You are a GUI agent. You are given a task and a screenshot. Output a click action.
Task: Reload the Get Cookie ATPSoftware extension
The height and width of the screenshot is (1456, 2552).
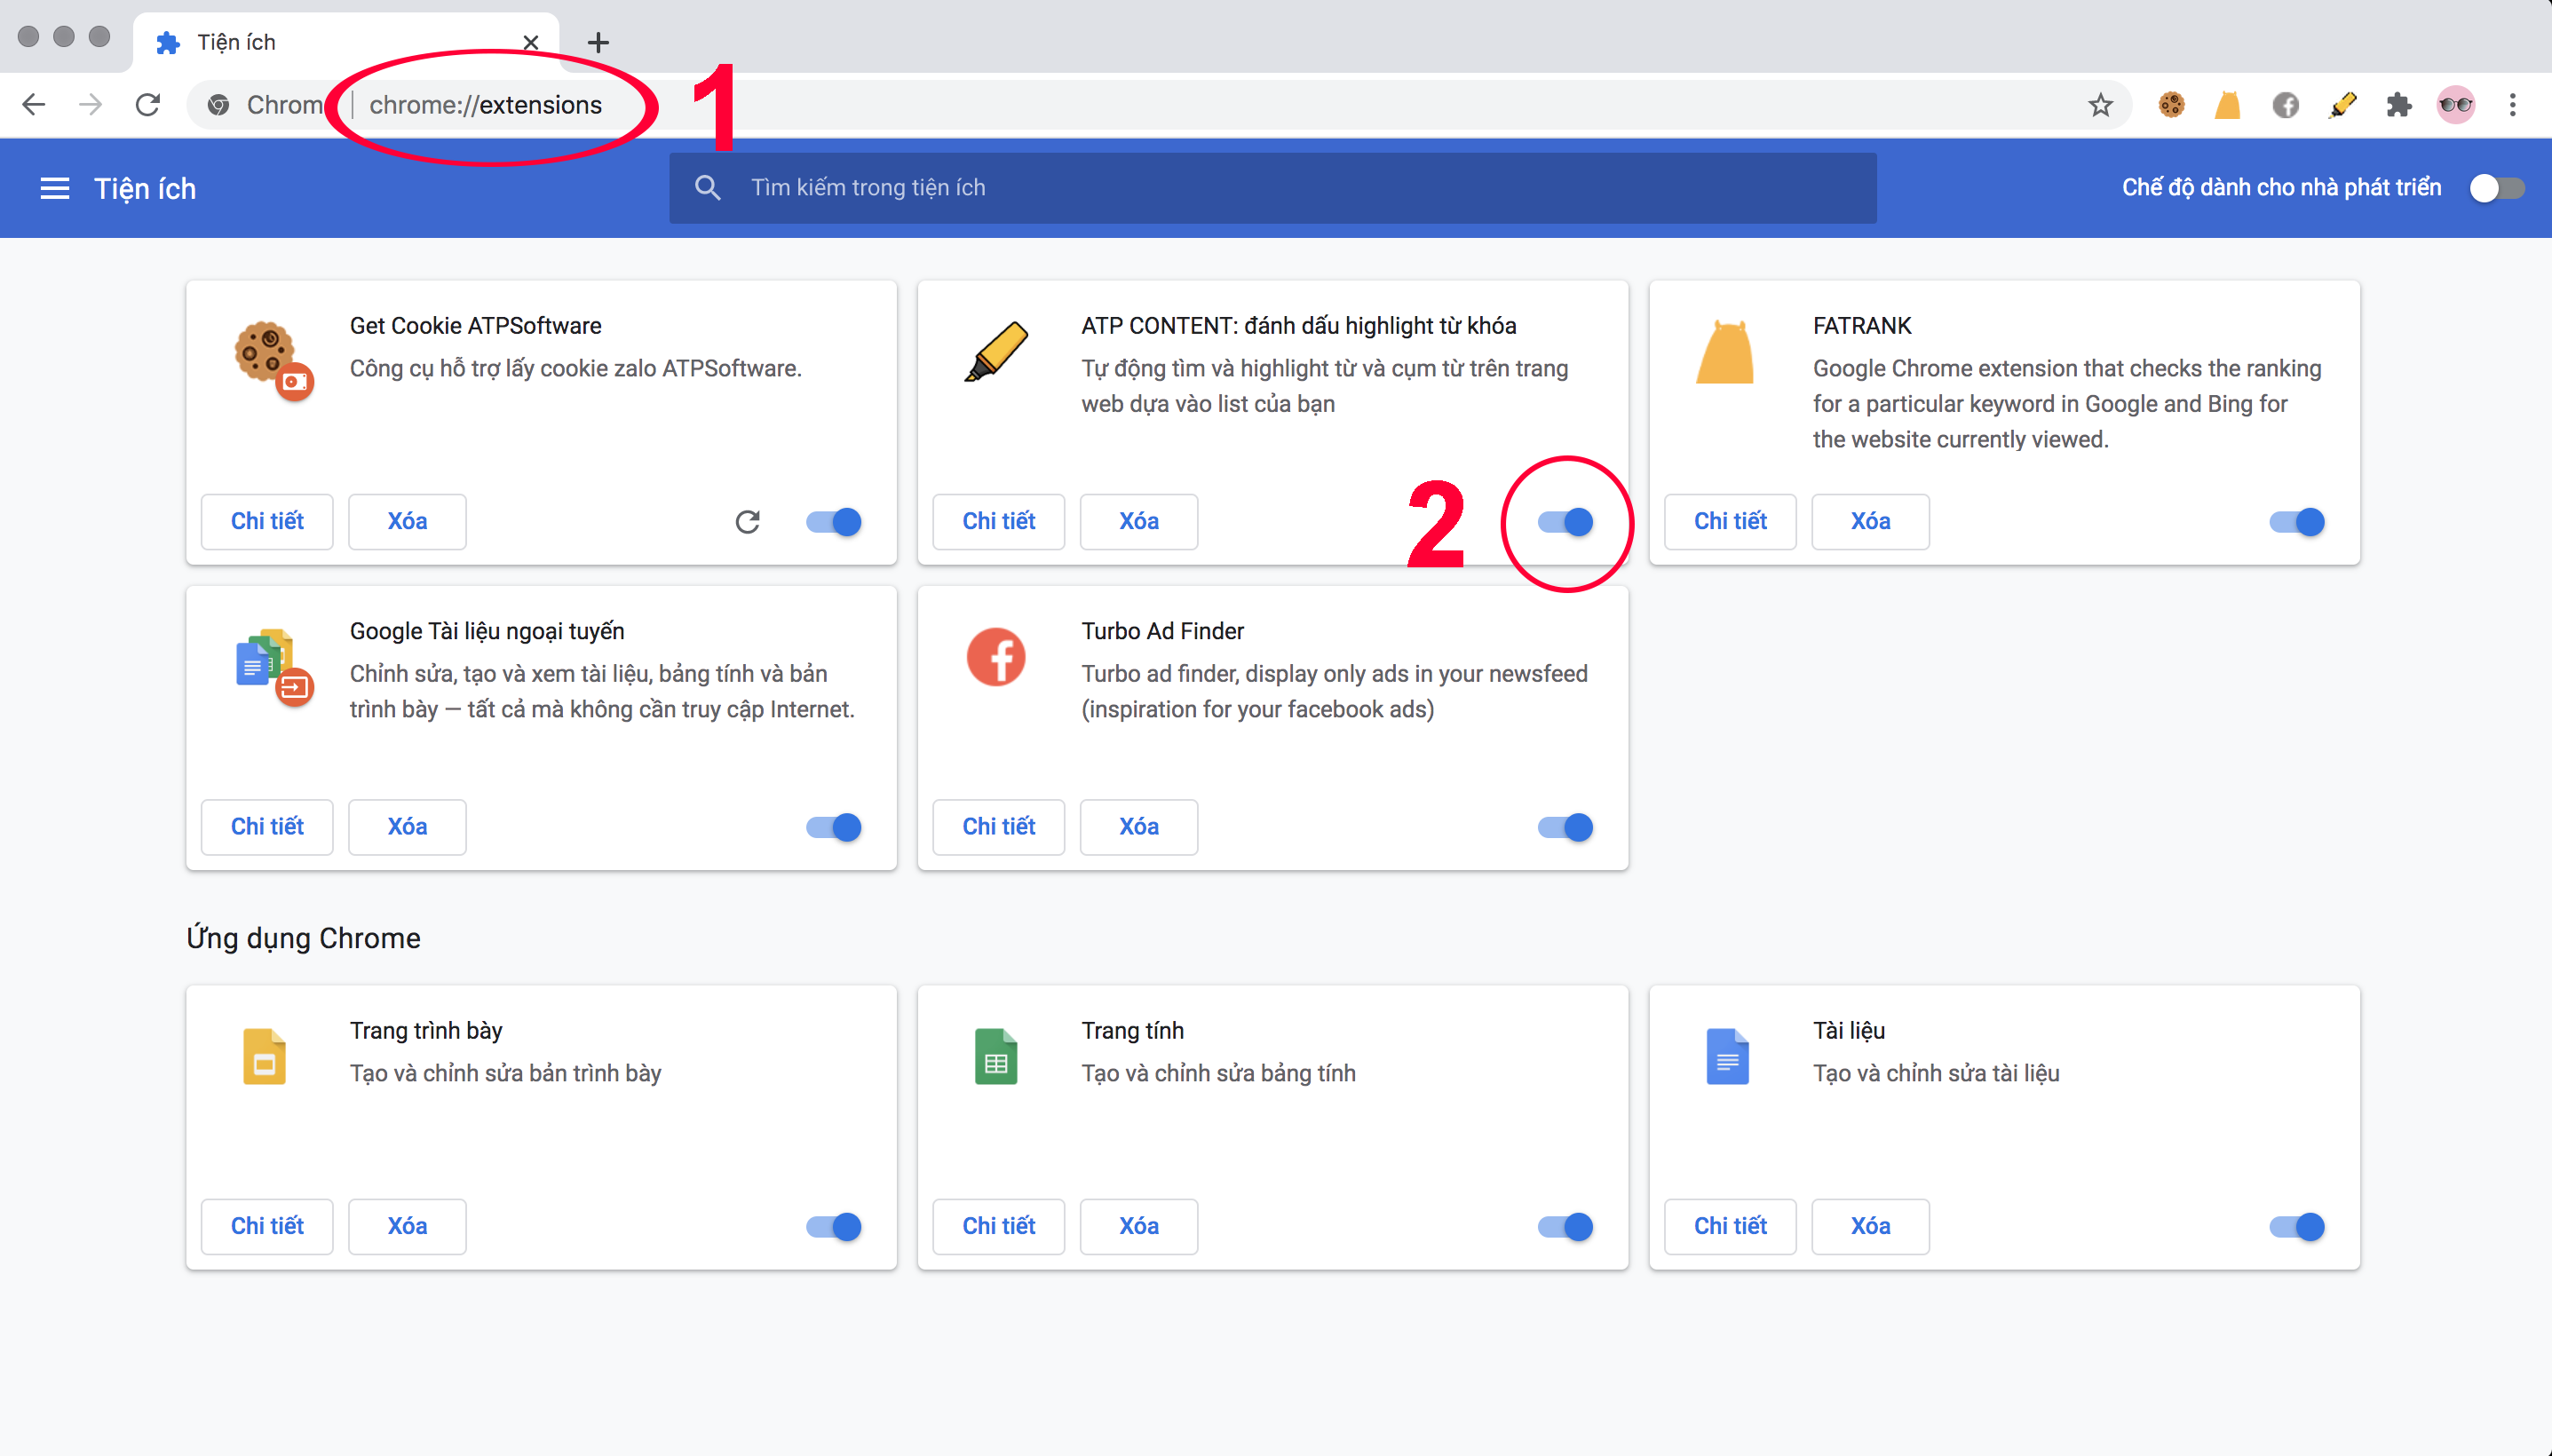click(748, 521)
